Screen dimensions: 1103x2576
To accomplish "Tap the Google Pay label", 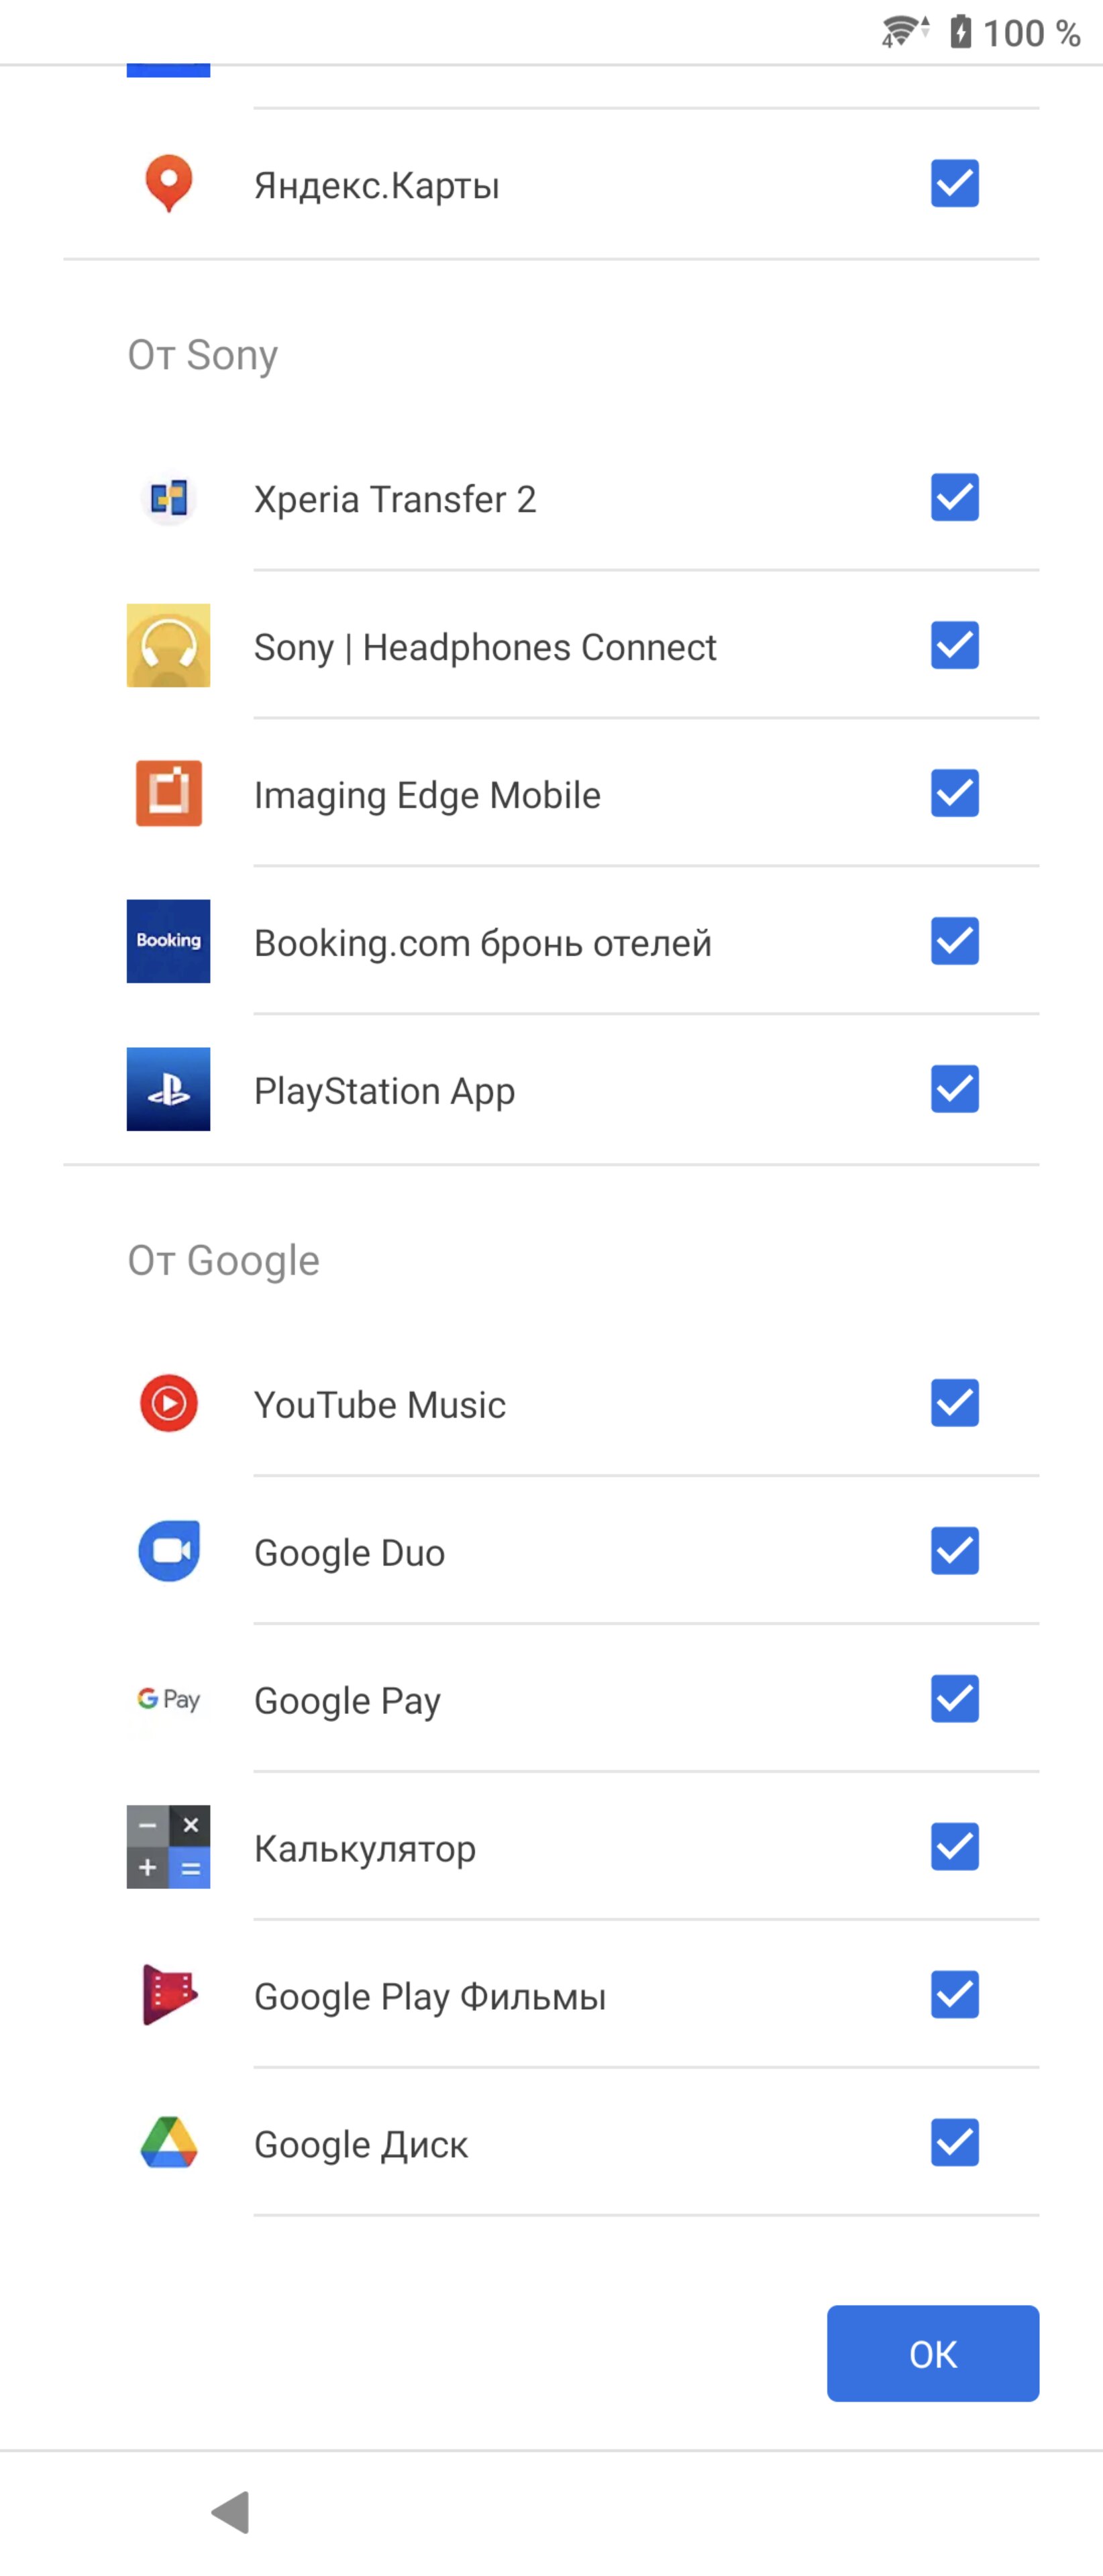I will tap(347, 1701).
